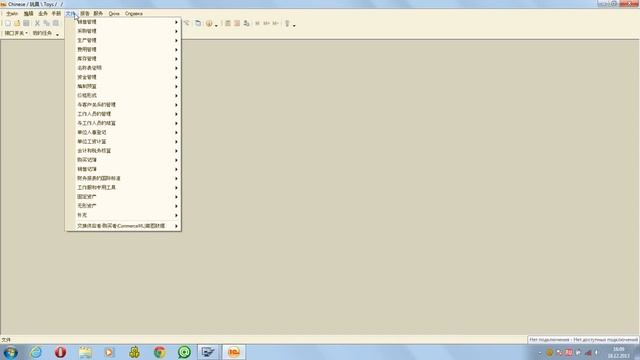Click the status bar message in Russian

[x=583, y=340]
